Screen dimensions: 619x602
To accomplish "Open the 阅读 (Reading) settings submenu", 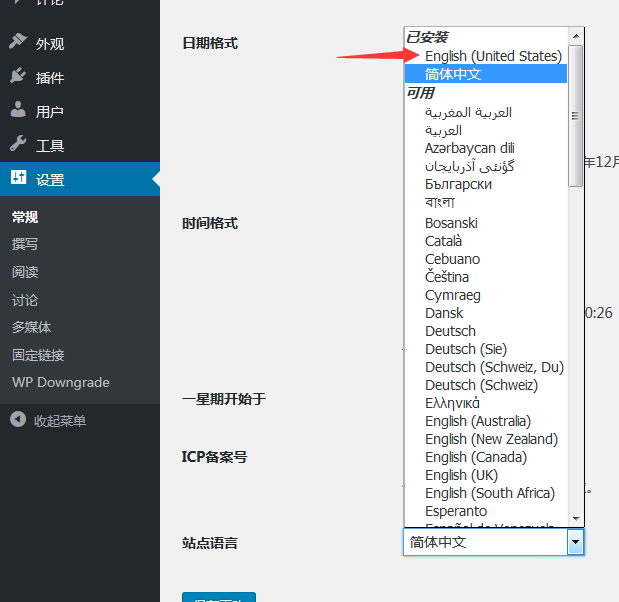I will point(25,272).
